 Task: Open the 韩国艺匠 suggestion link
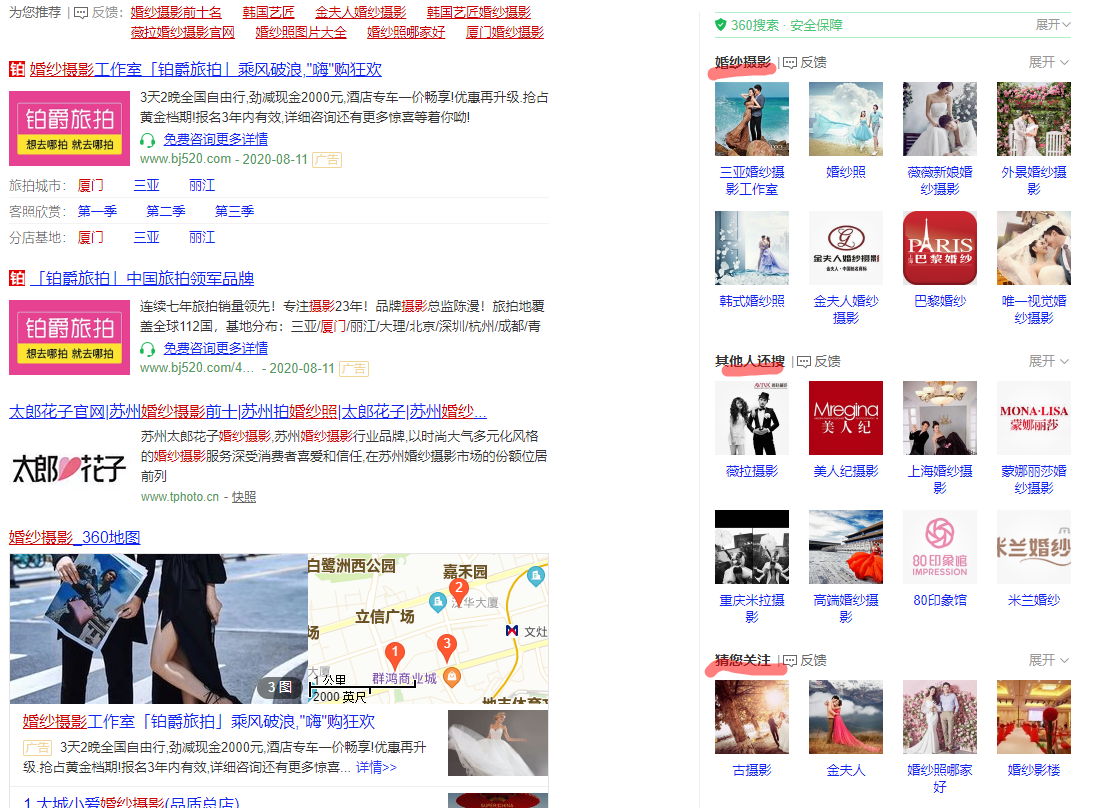(268, 13)
